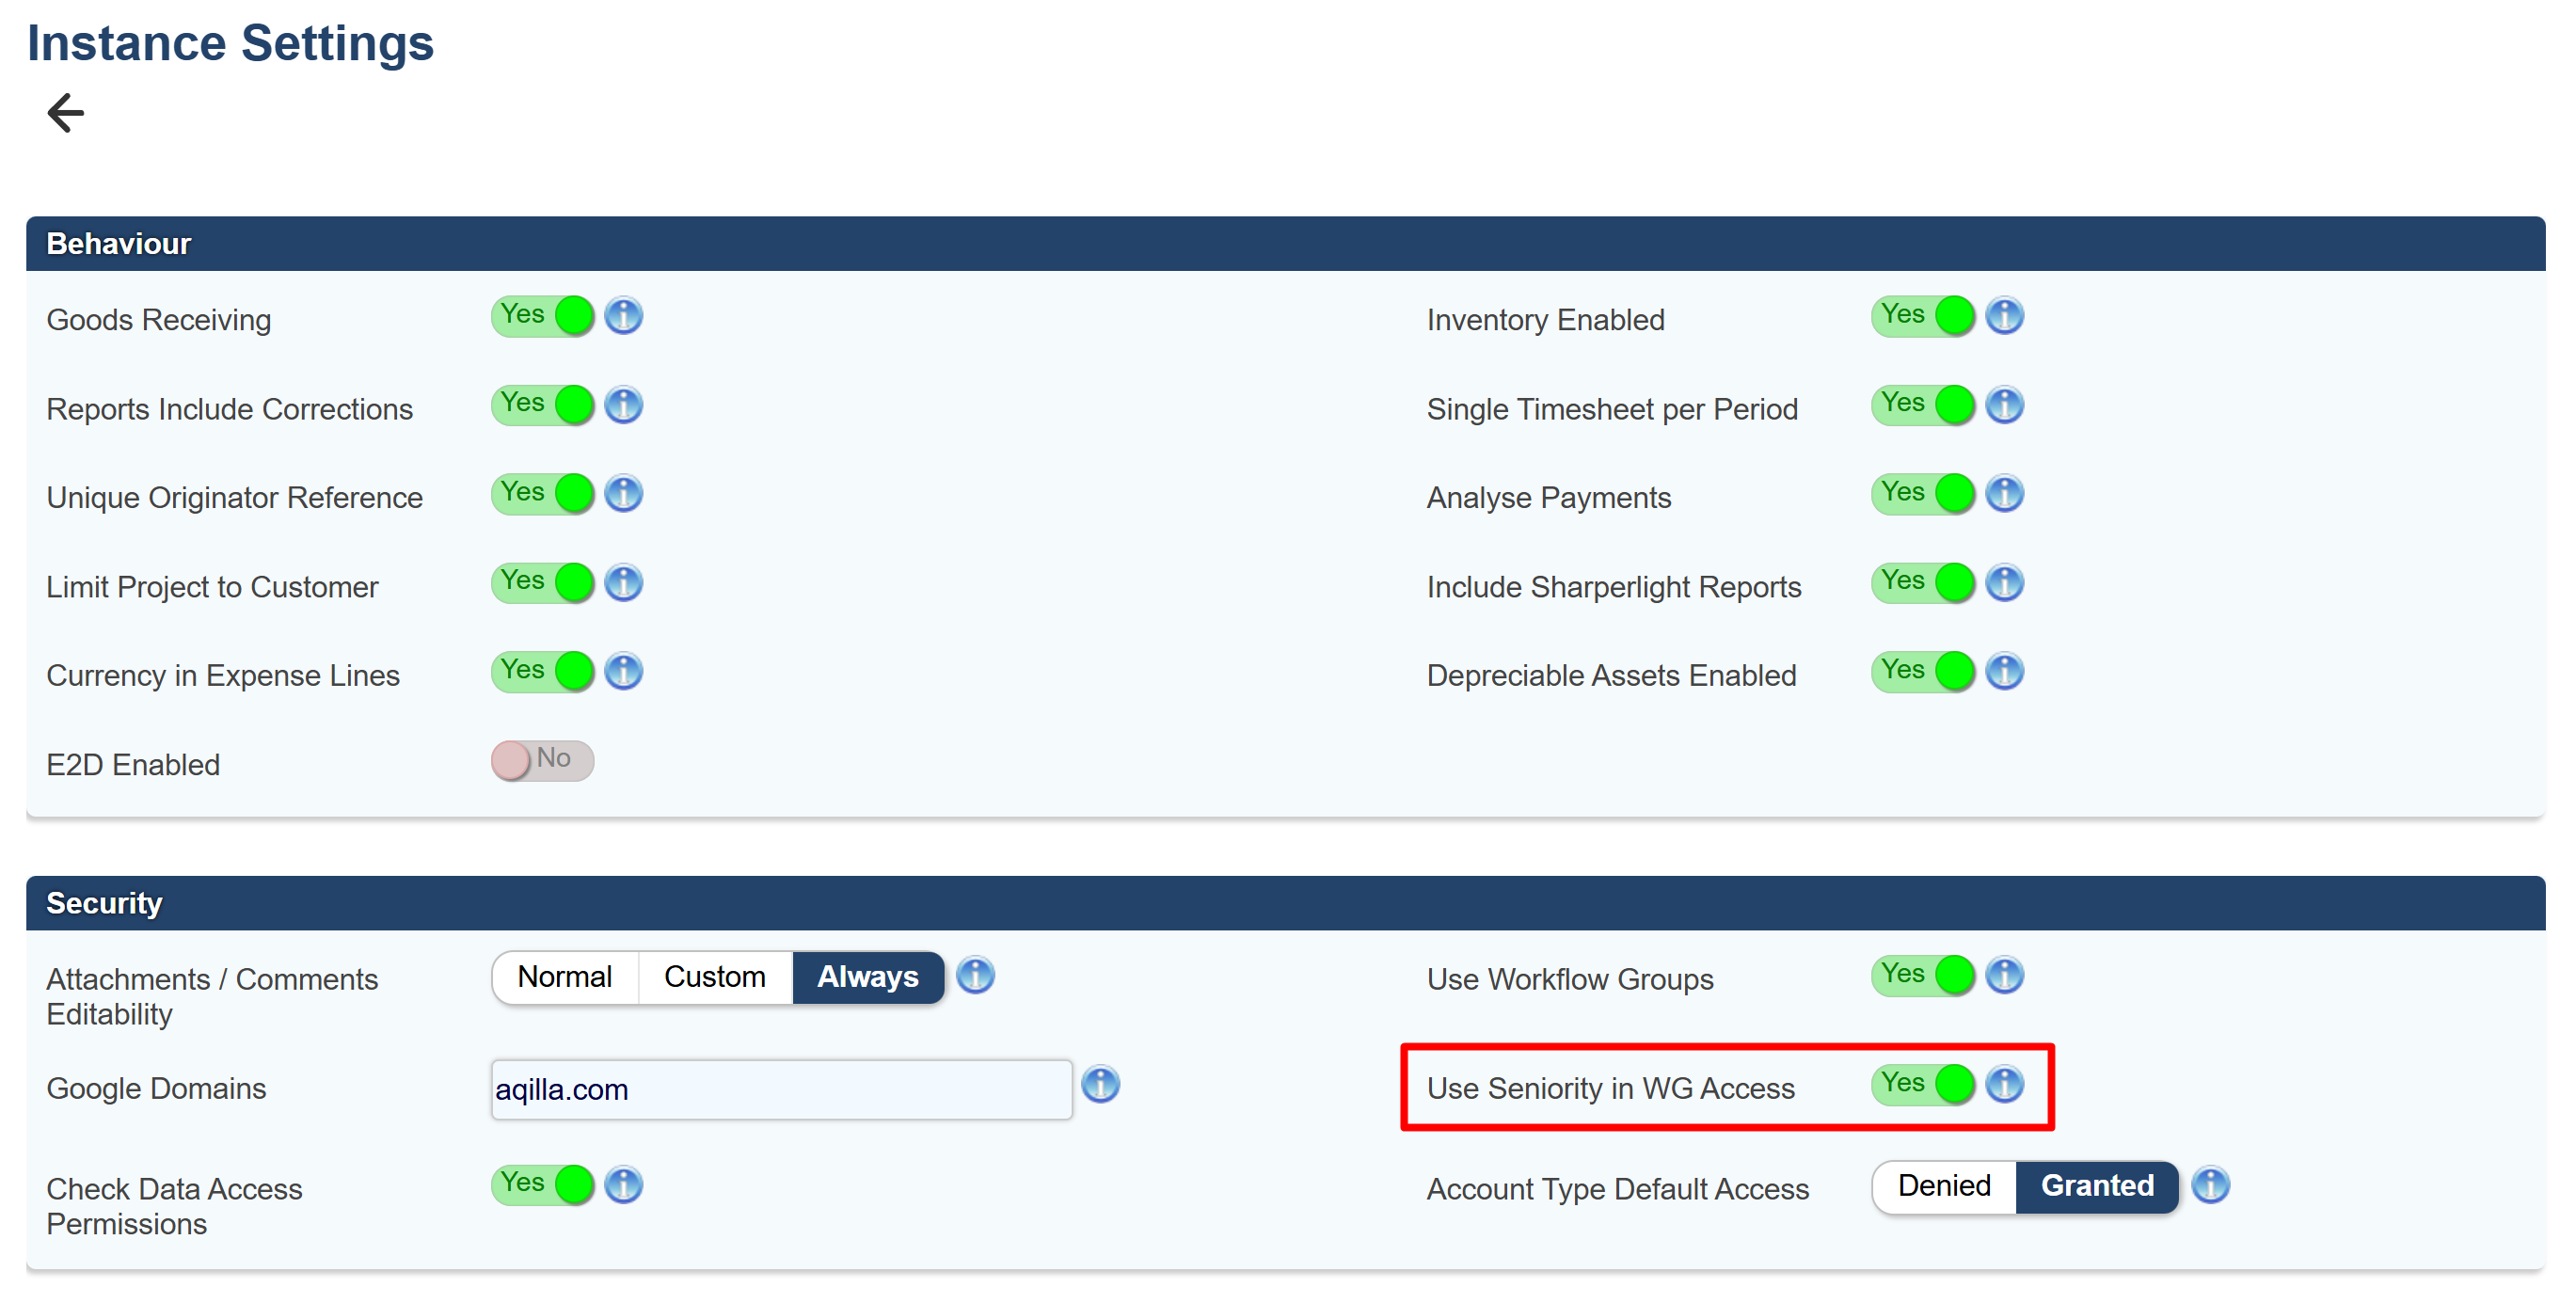Toggle Check Data Access Permissions switch
This screenshot has height=1303, width=2576.
[x=542, y=1186]
